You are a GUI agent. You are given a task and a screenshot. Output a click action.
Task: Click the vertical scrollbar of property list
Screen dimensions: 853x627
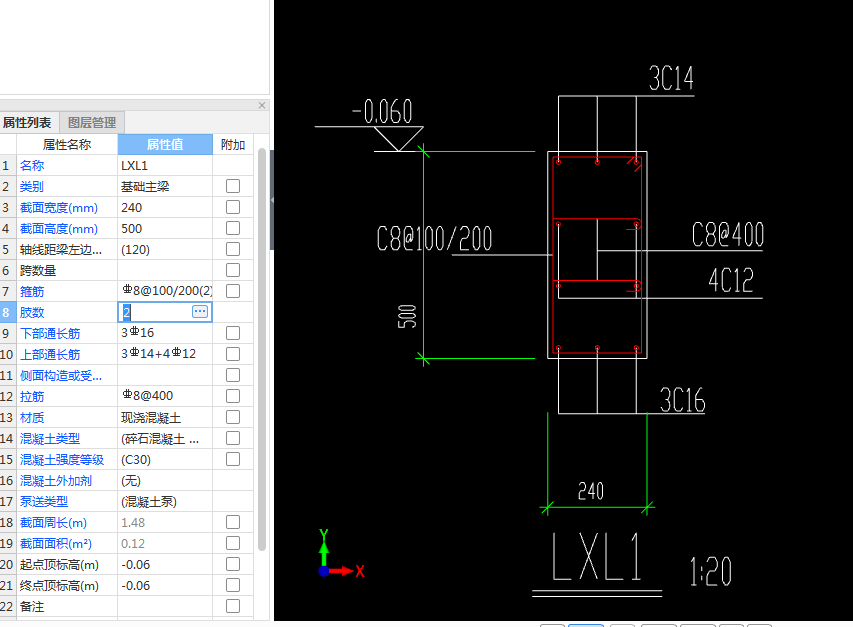click(262, 349)
